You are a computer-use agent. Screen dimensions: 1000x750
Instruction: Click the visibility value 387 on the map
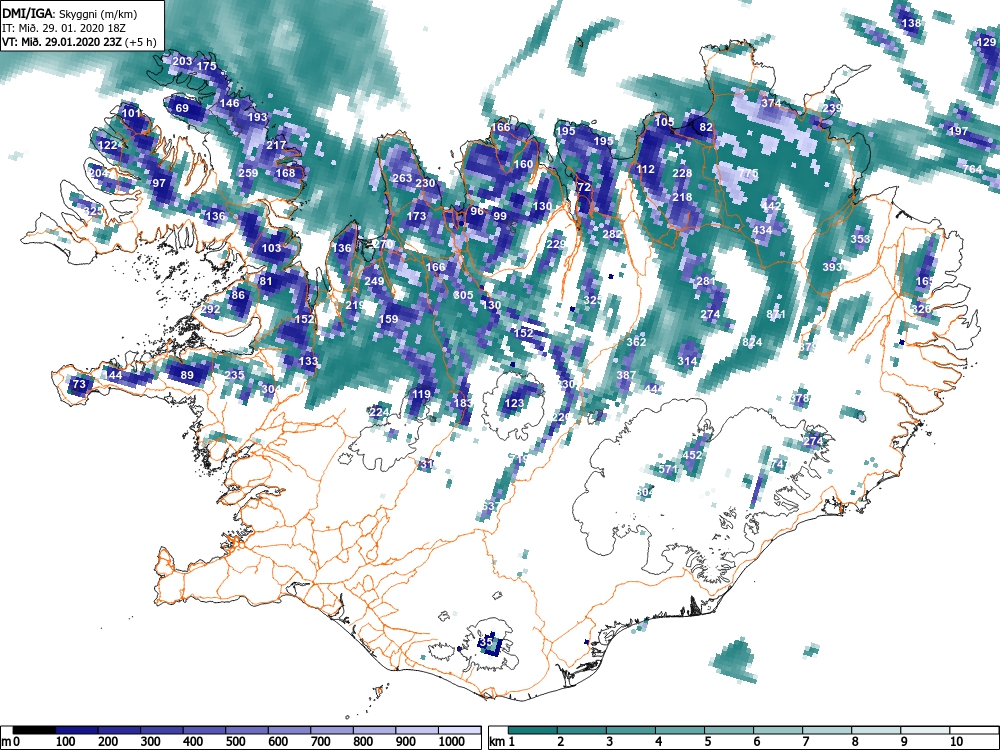pyautogui.click(x=626, y=375)
